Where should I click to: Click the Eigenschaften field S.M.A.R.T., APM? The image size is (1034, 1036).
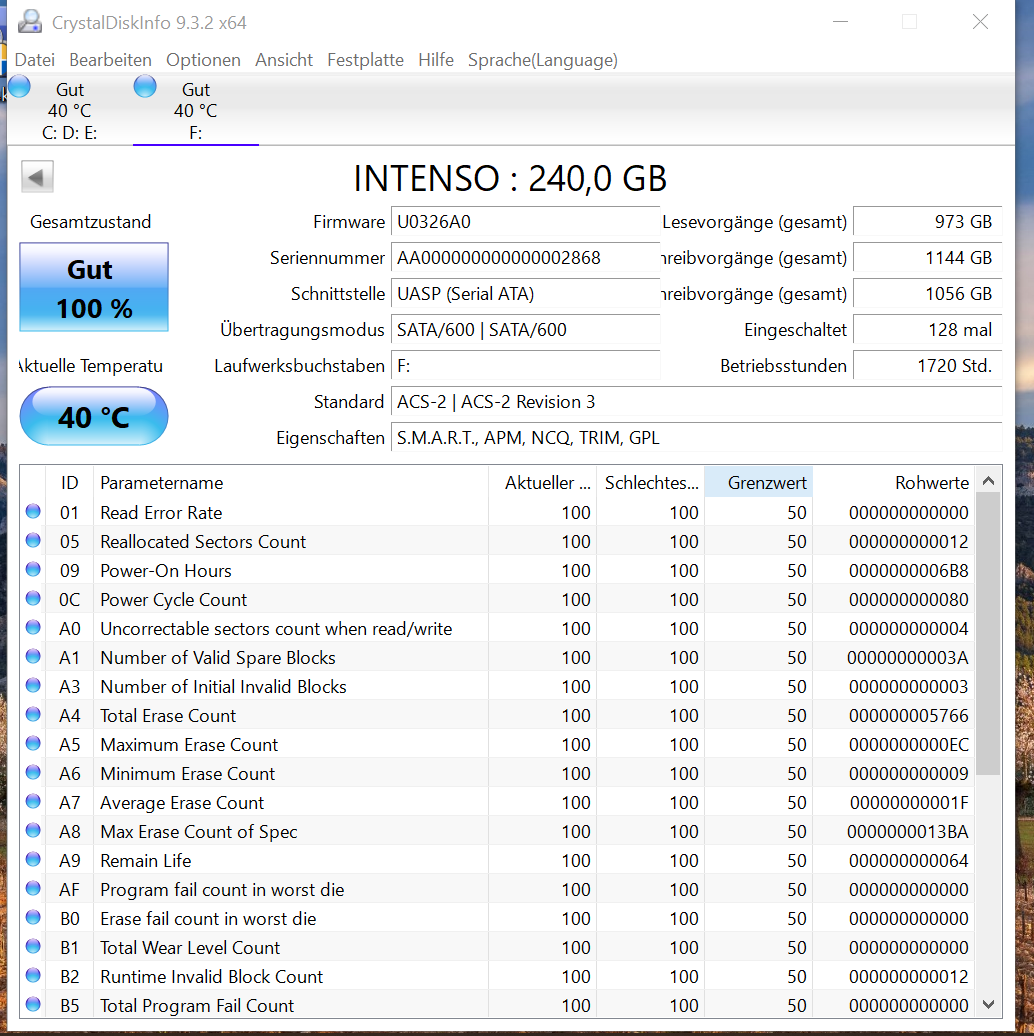pyautogui.click(x=696, y=437)
